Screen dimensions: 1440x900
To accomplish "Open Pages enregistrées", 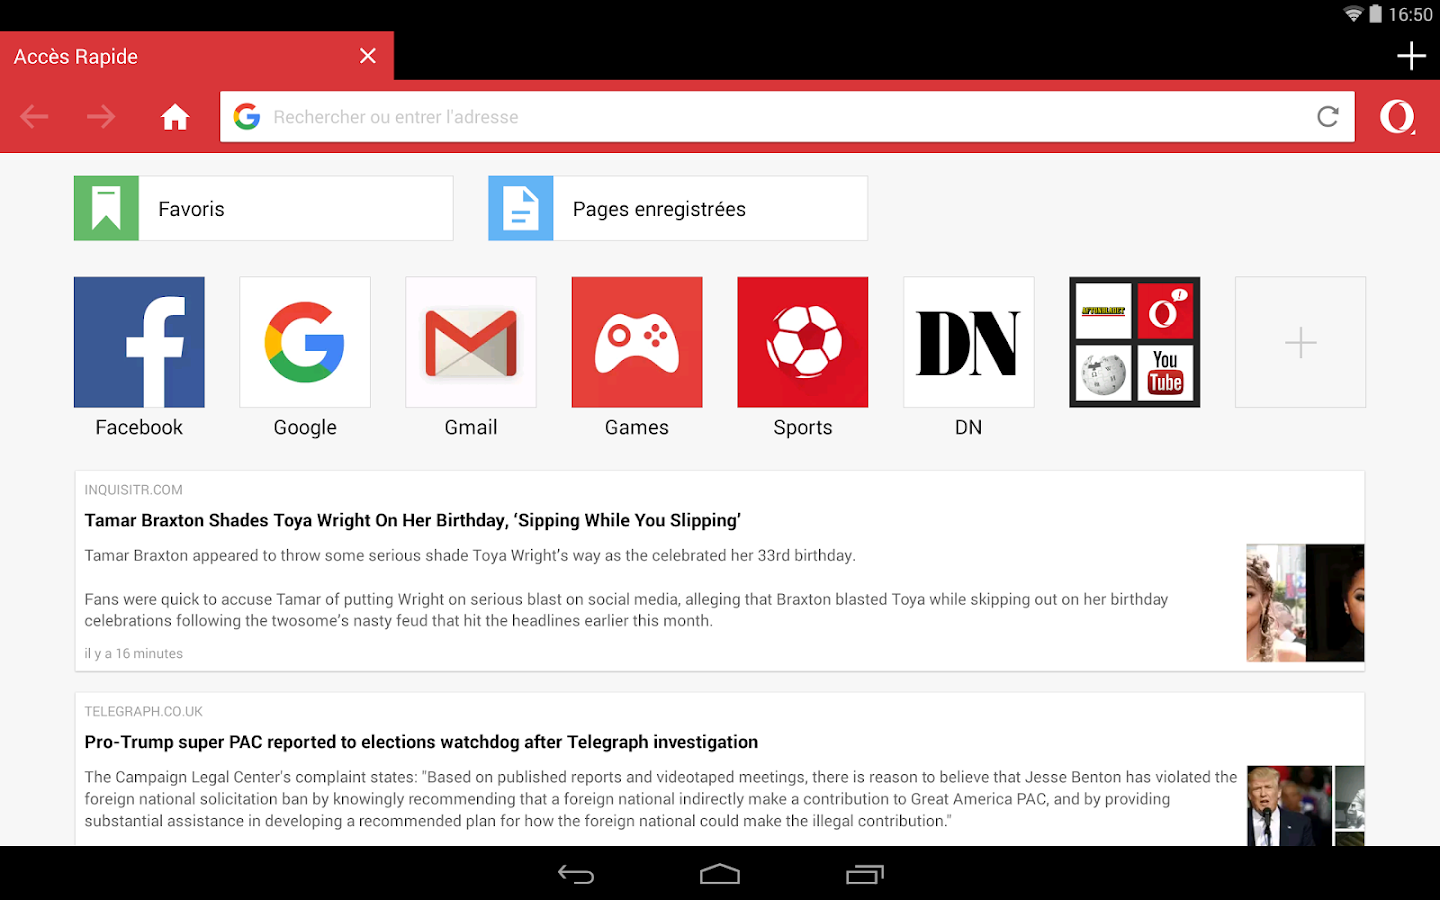I will 678,208.
